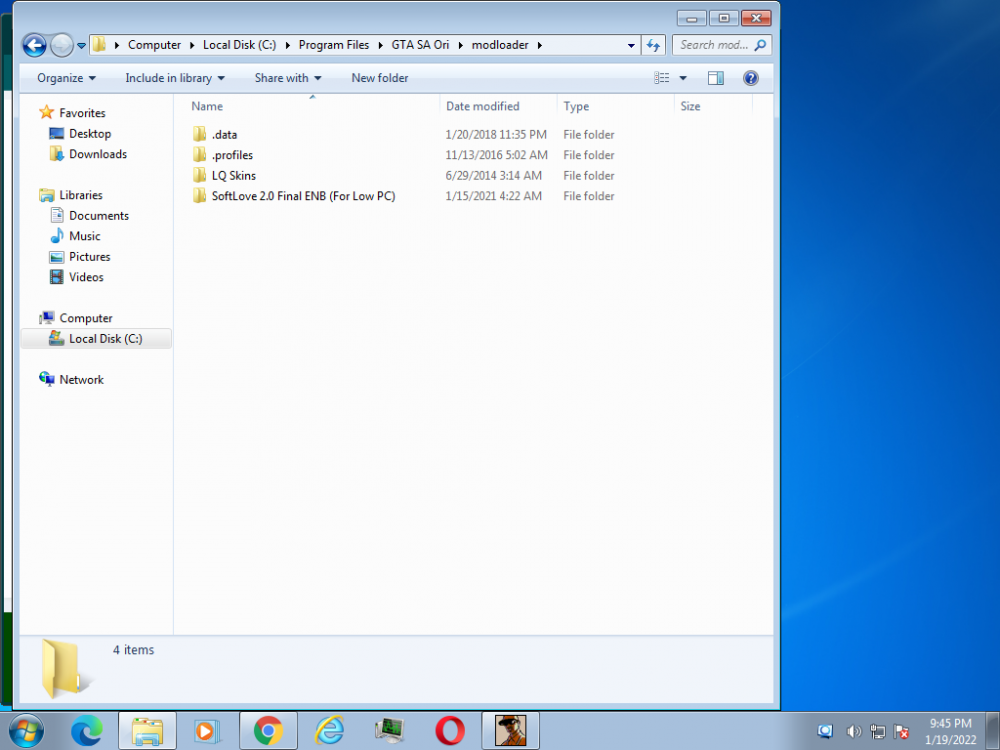Open previous locations dropdown in address bar
1000x750 pixels.
coord(631,45)
